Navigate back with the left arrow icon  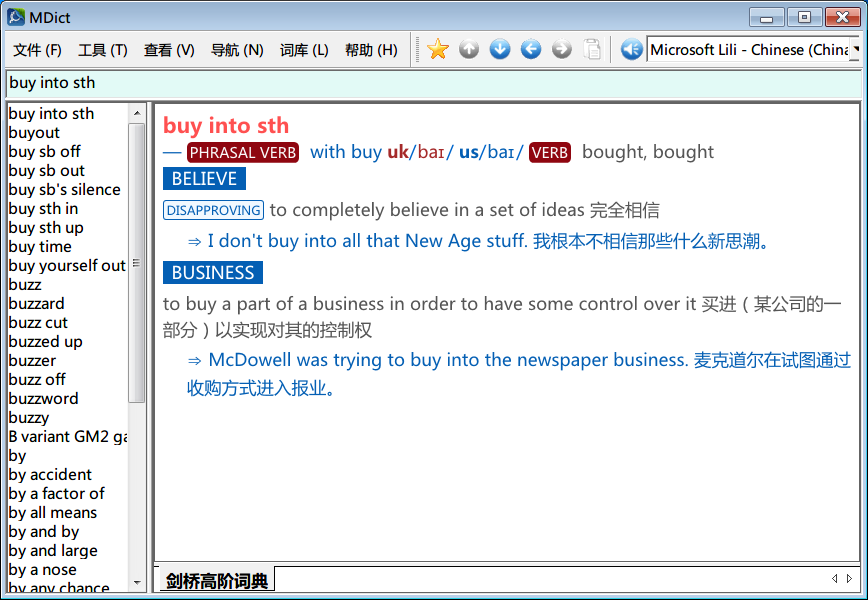coord(531,49)
